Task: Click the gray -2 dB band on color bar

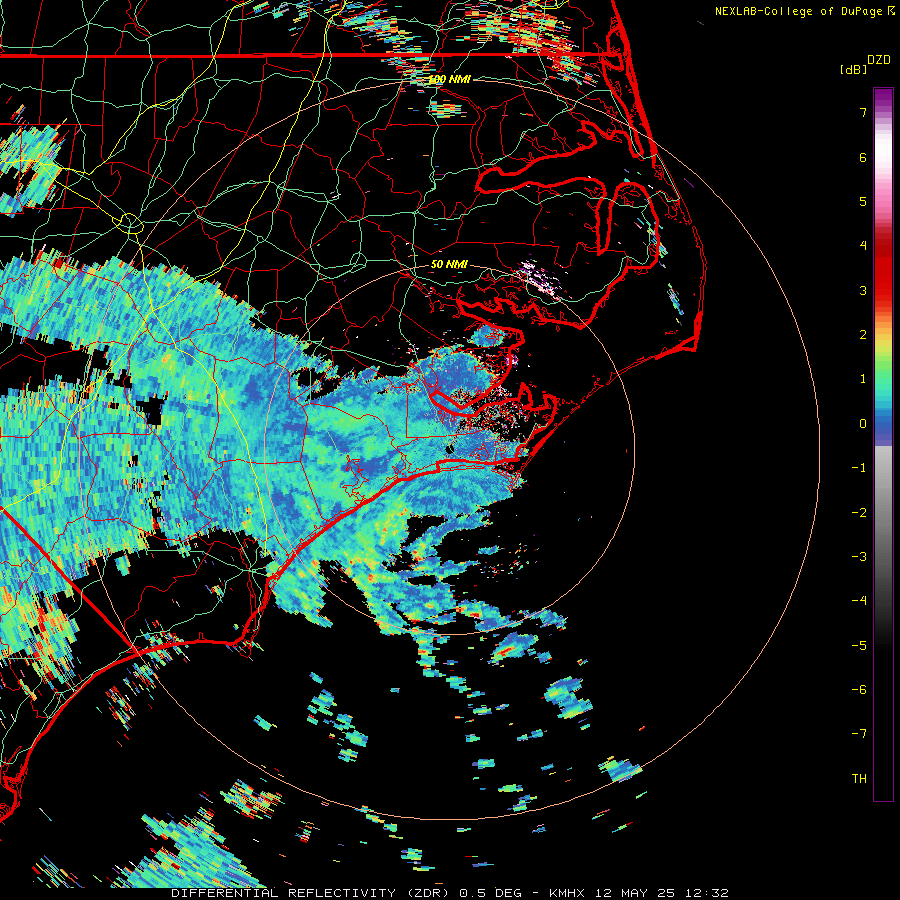Action: [x=883, y=513]
